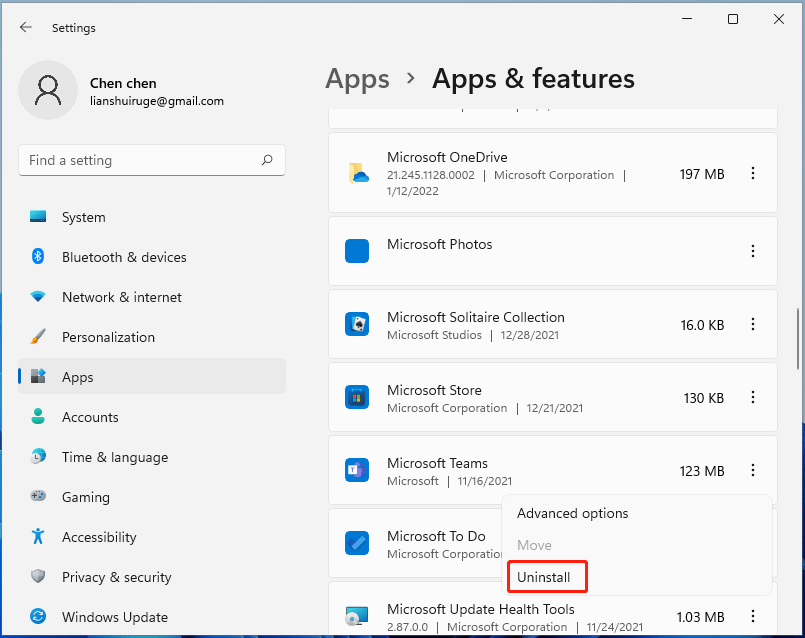Click the Microsoft Teams app icon
The image size is (805, 638).
[357, 470]
